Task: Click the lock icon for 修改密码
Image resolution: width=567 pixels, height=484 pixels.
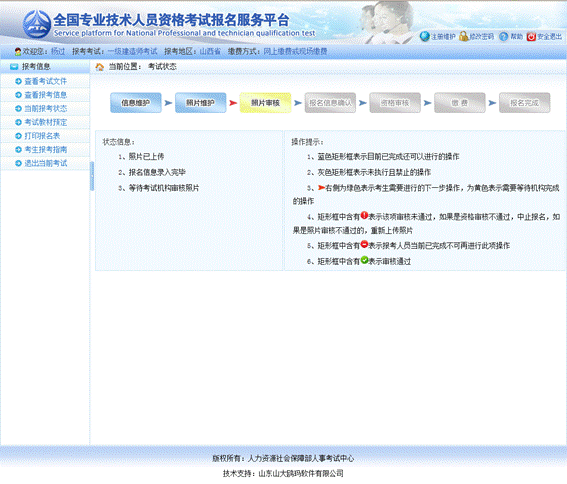Action: coord(463,36)
